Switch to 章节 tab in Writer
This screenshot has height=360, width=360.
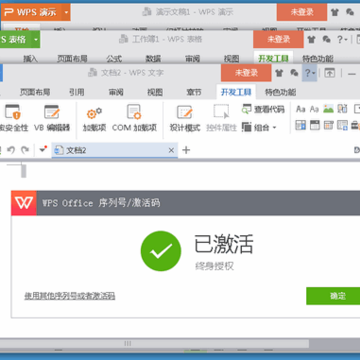[x=194, y=92]
